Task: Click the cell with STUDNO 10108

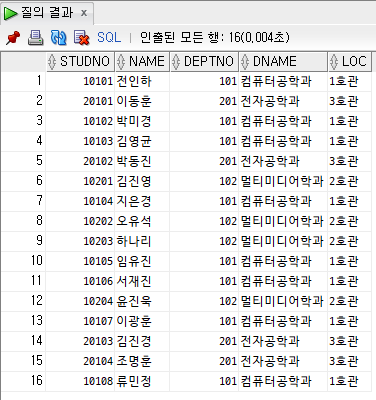Action: (80, 381)
